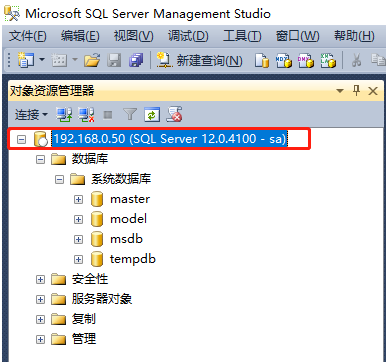Click the DMX query icon
This screenshot has width=388, height=364.
pos(306,61)
